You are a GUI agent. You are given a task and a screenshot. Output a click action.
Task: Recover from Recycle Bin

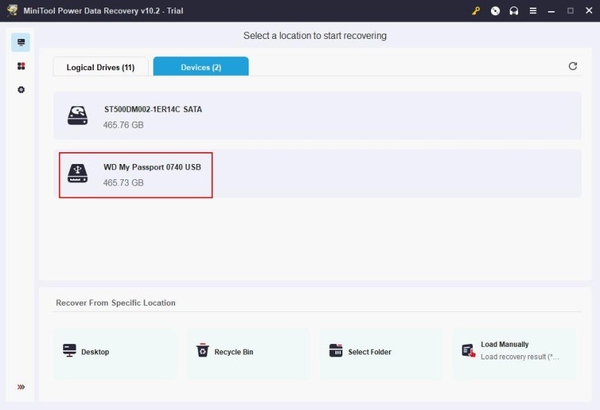[x=248, y=354]
